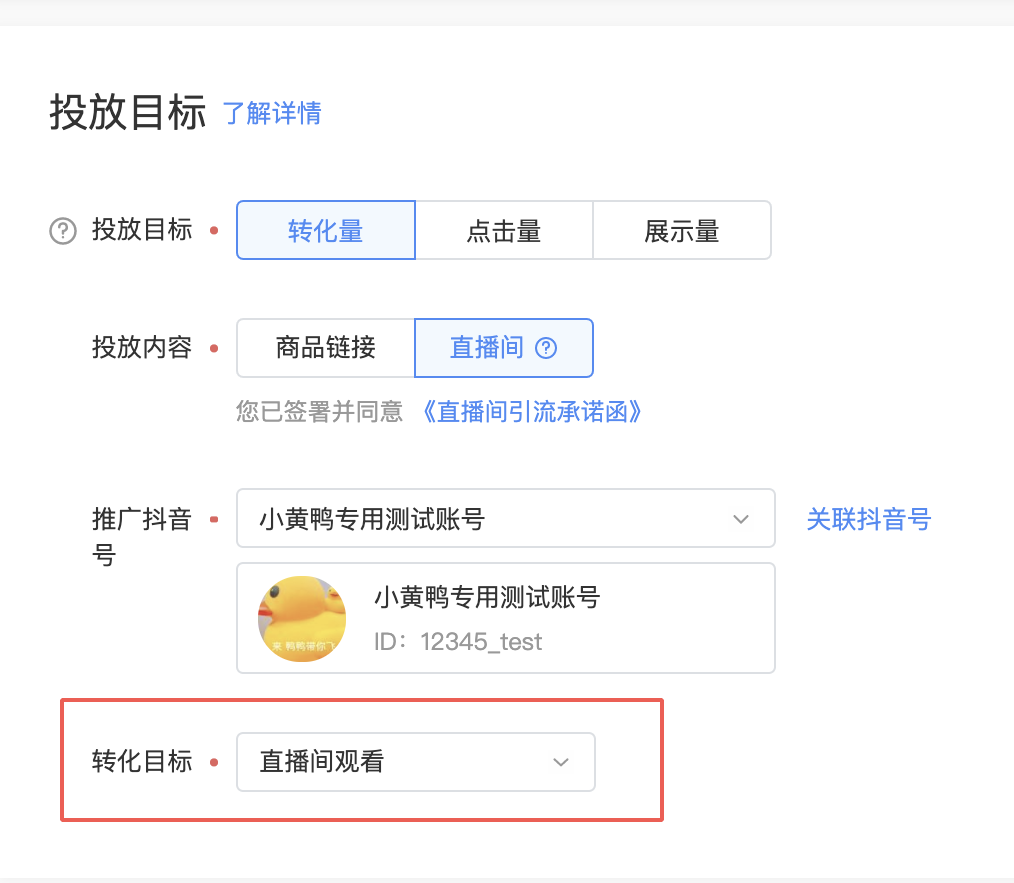Click the small yellow duck avatar thumbnail
This screenshot has width=1014, height=883.
[x=301, y=618]
